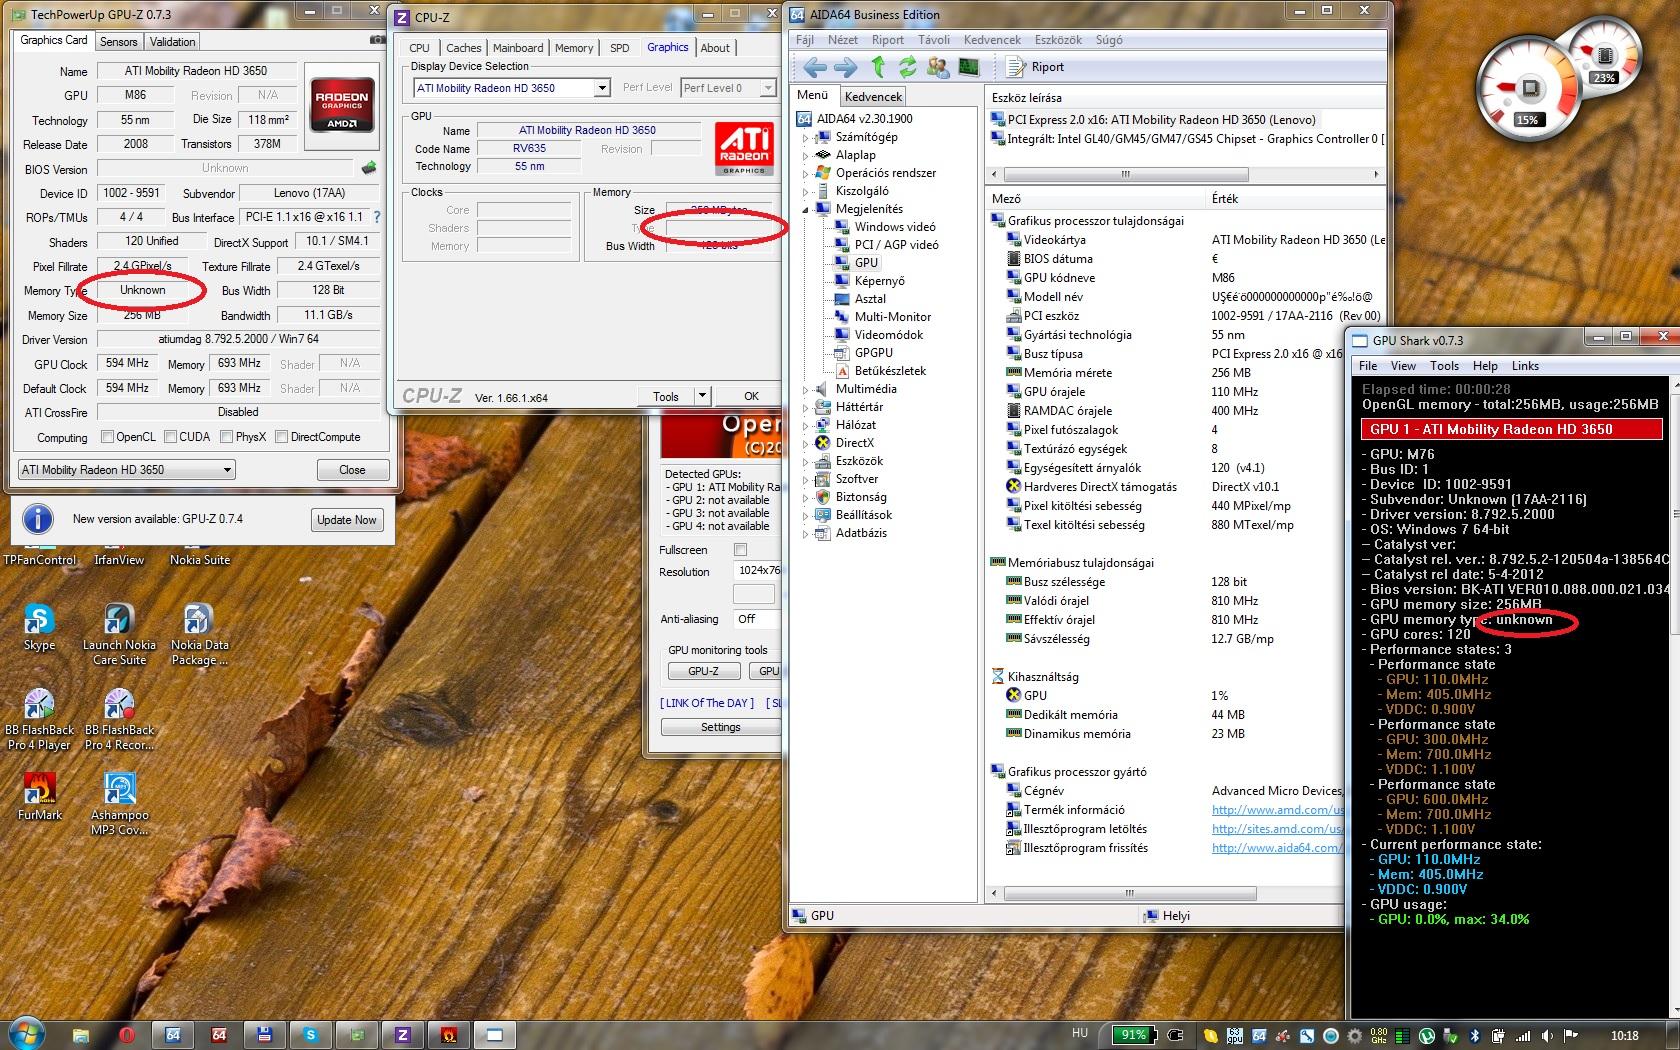
Task: Open CPU-Z Tools dropdown arrow
Action: [x=702, y=396]
